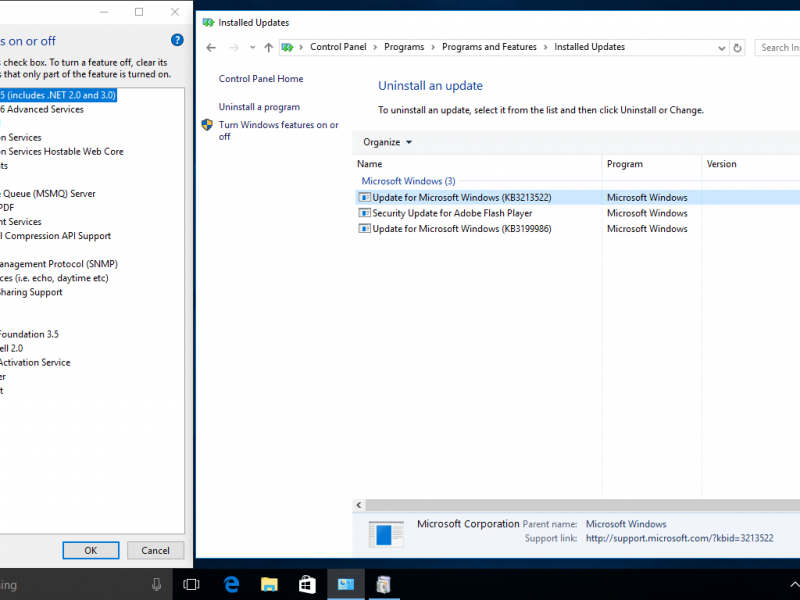Viewport: 800px width, 600px height.
Task: Launch Microsoft Edge from the taskbar
Action: [x=231, y=585]
